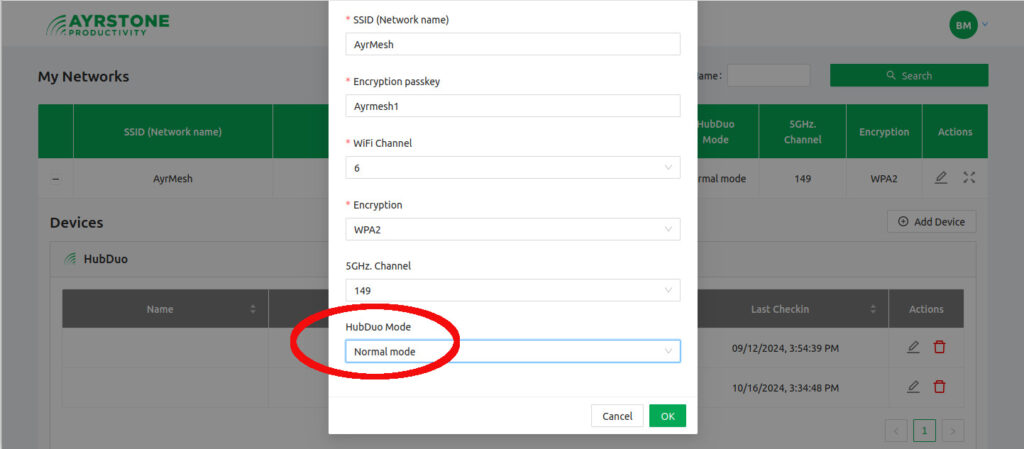This screenshot has height=449, width=1024.
Task: Open the WiFi Channel dropdown
Action: 512,168
